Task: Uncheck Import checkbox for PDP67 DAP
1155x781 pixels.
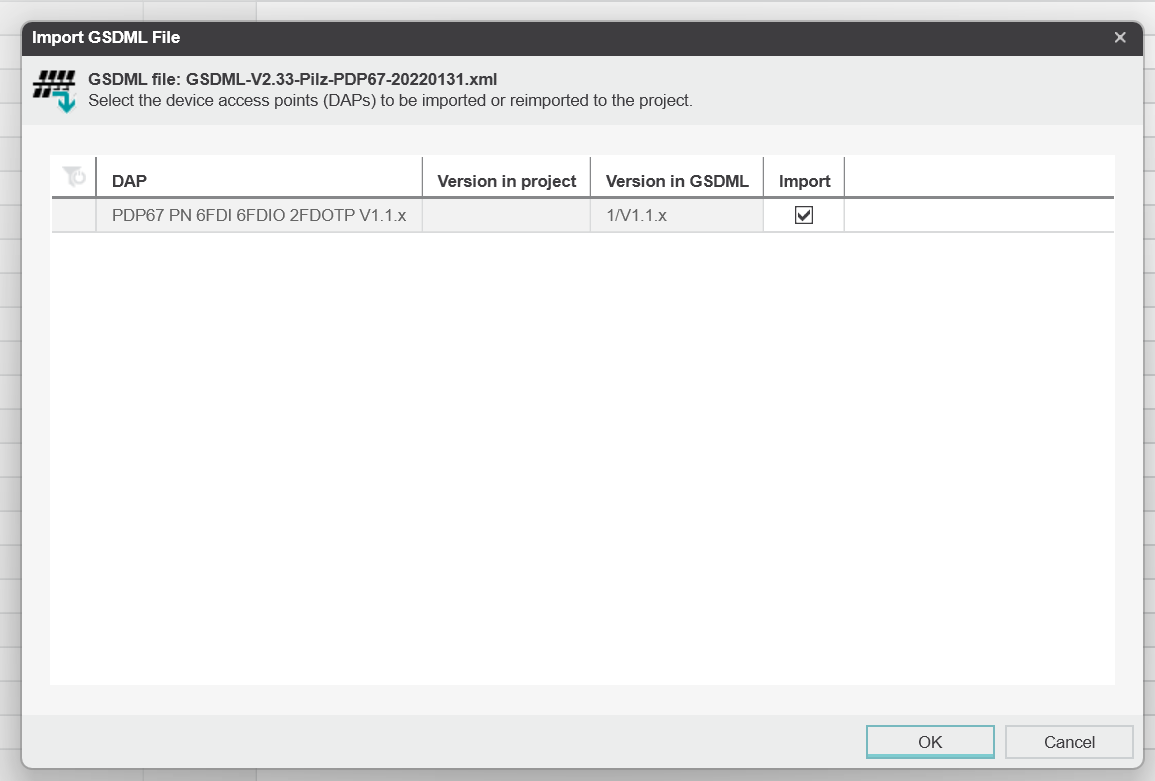Action: [804, 215]
